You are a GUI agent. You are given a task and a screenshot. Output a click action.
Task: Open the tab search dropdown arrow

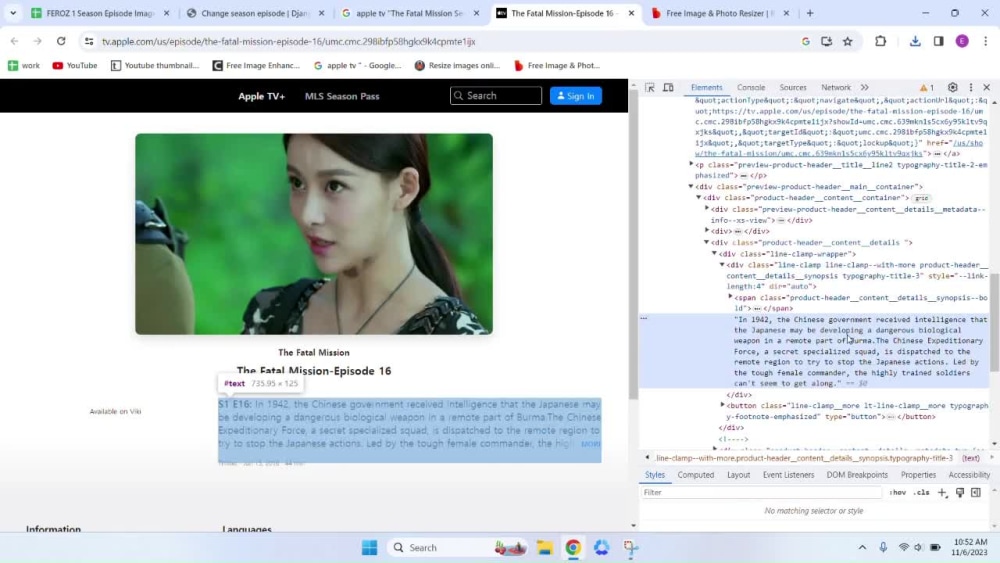coord(13,13)
